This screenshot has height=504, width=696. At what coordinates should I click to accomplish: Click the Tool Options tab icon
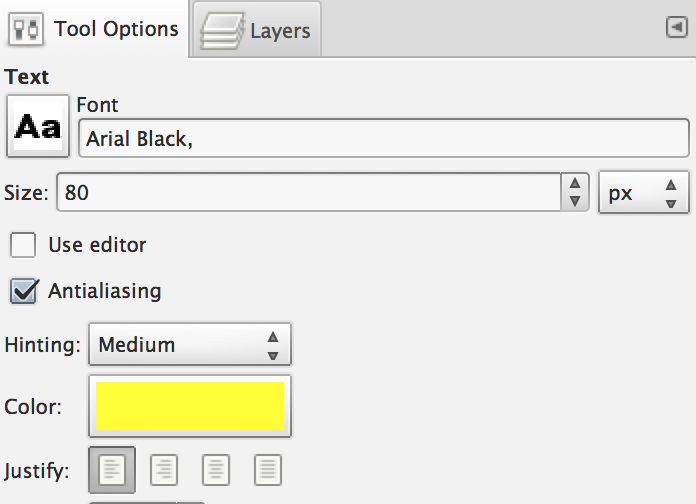(26, 29)
